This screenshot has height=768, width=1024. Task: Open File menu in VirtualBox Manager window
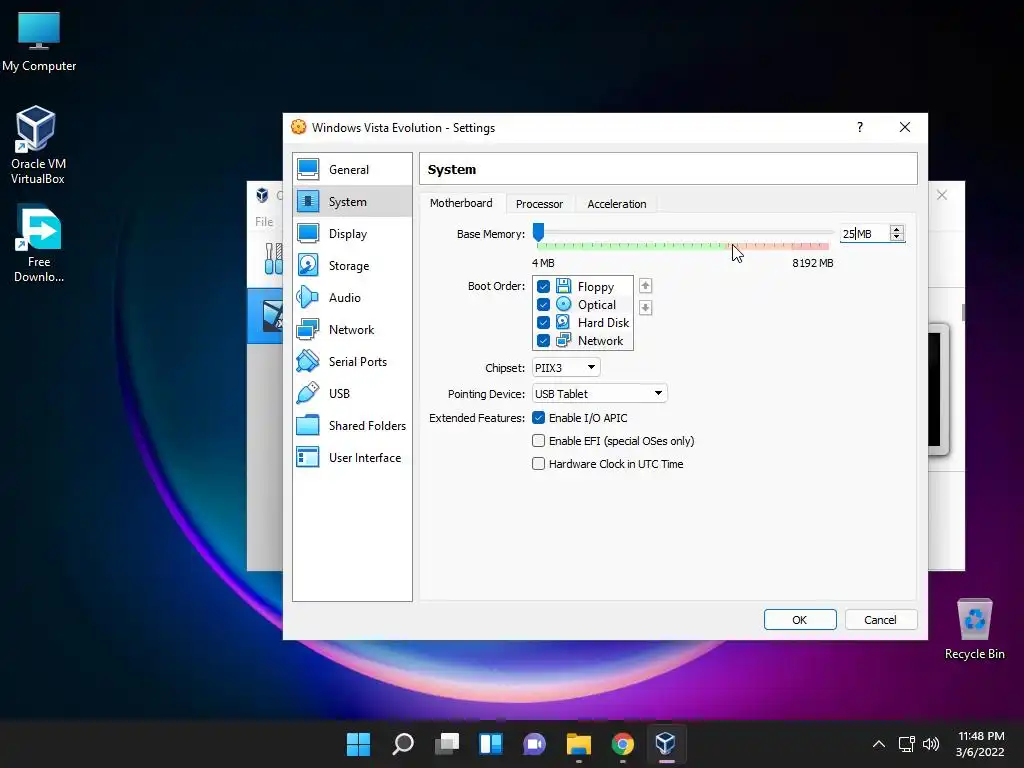click(264, 222)
